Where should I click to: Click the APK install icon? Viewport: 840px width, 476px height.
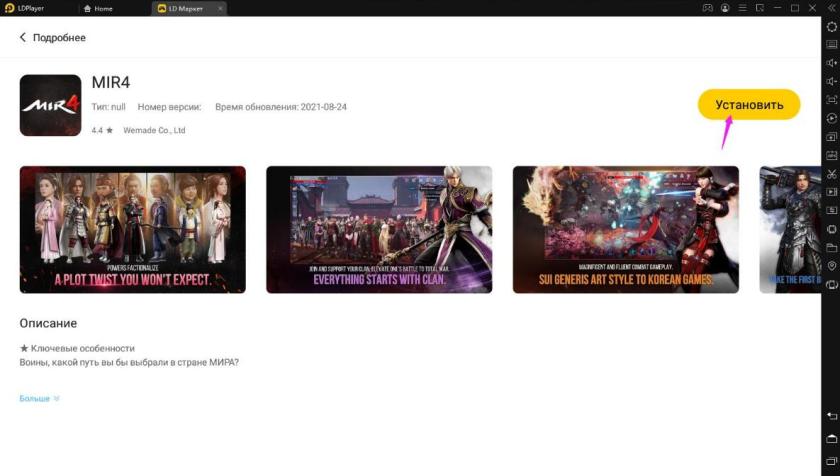831,155
